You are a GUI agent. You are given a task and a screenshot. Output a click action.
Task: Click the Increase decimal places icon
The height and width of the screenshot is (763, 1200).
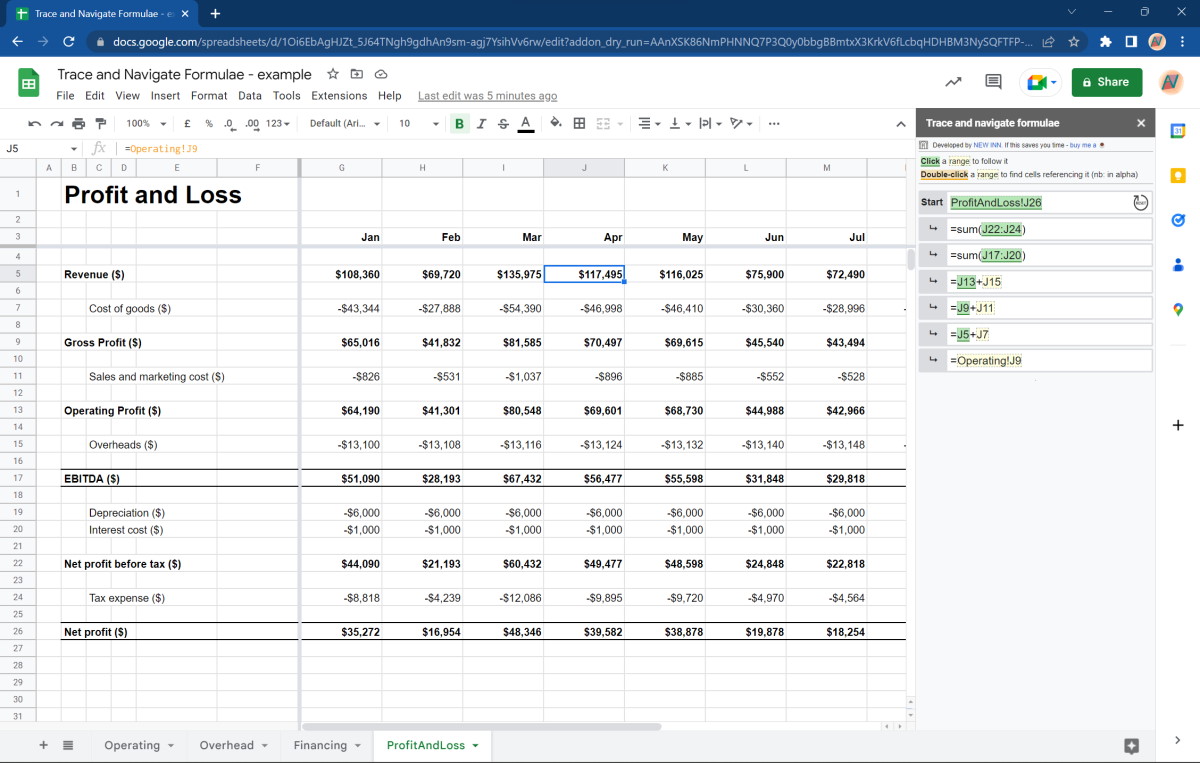(x=252, y=123)
